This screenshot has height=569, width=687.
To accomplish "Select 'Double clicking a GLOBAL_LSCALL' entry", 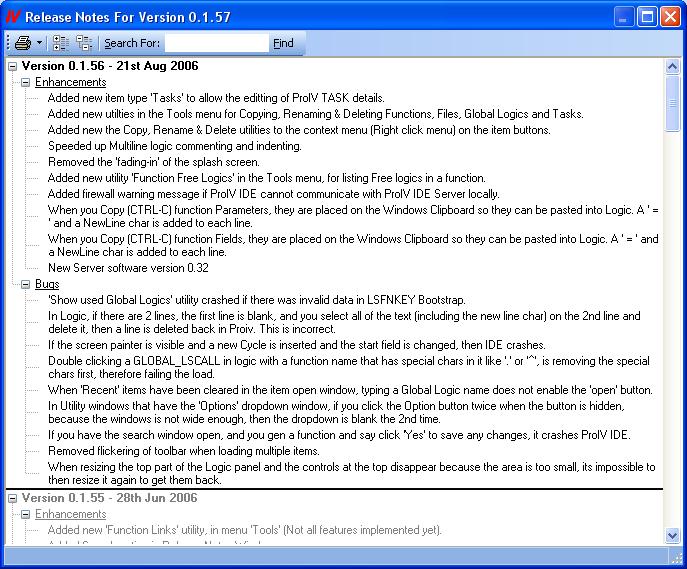I will 349,368.
